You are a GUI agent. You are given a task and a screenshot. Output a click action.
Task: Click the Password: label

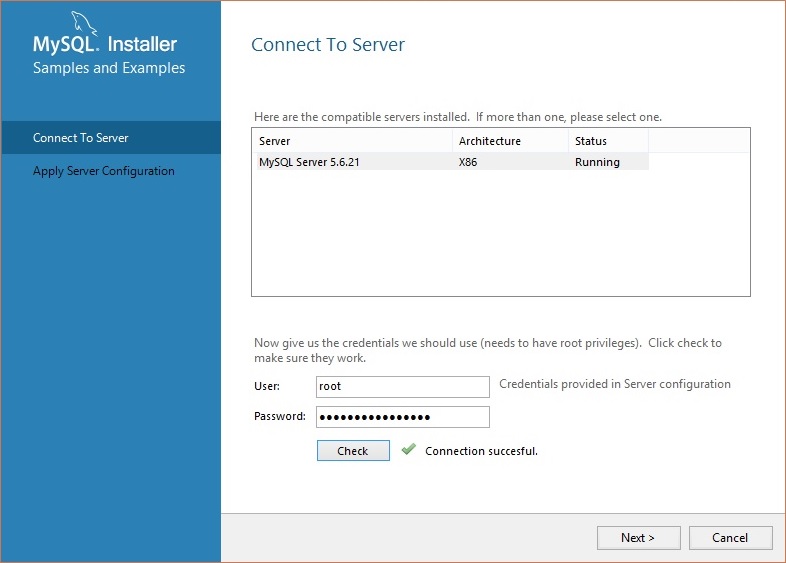pyautogui.click(x=280, y=416)
